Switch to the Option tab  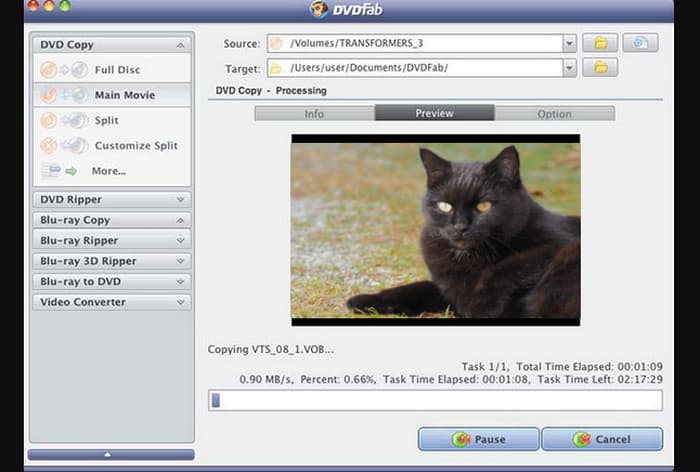tap(554, 113)
